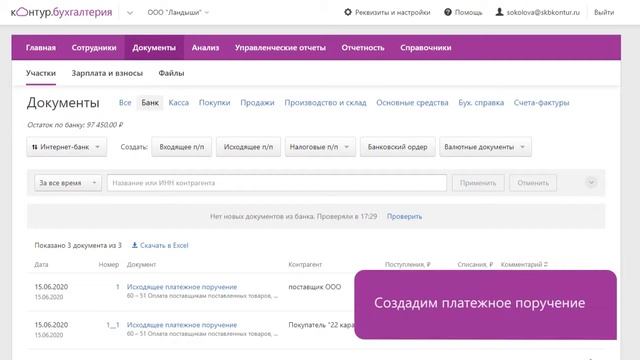This screenshot has width=640, height=360.
Task: Click the gear icon for Реквизиты и настройки
Action: (348, 12)
